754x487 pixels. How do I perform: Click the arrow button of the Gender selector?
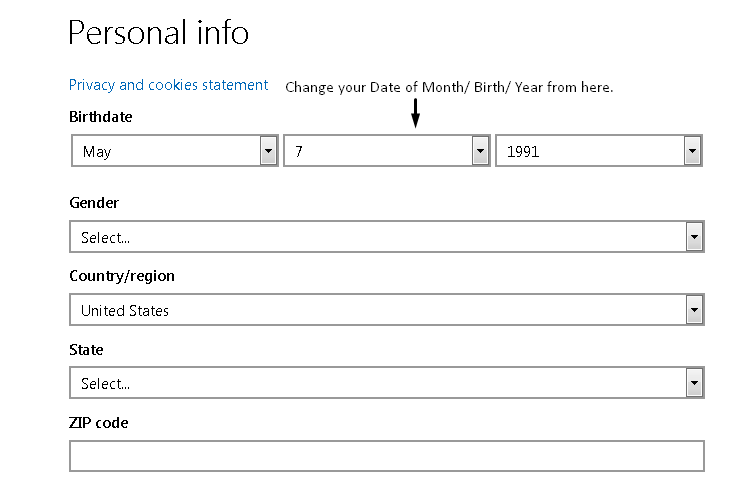click(x=695, y=237)
